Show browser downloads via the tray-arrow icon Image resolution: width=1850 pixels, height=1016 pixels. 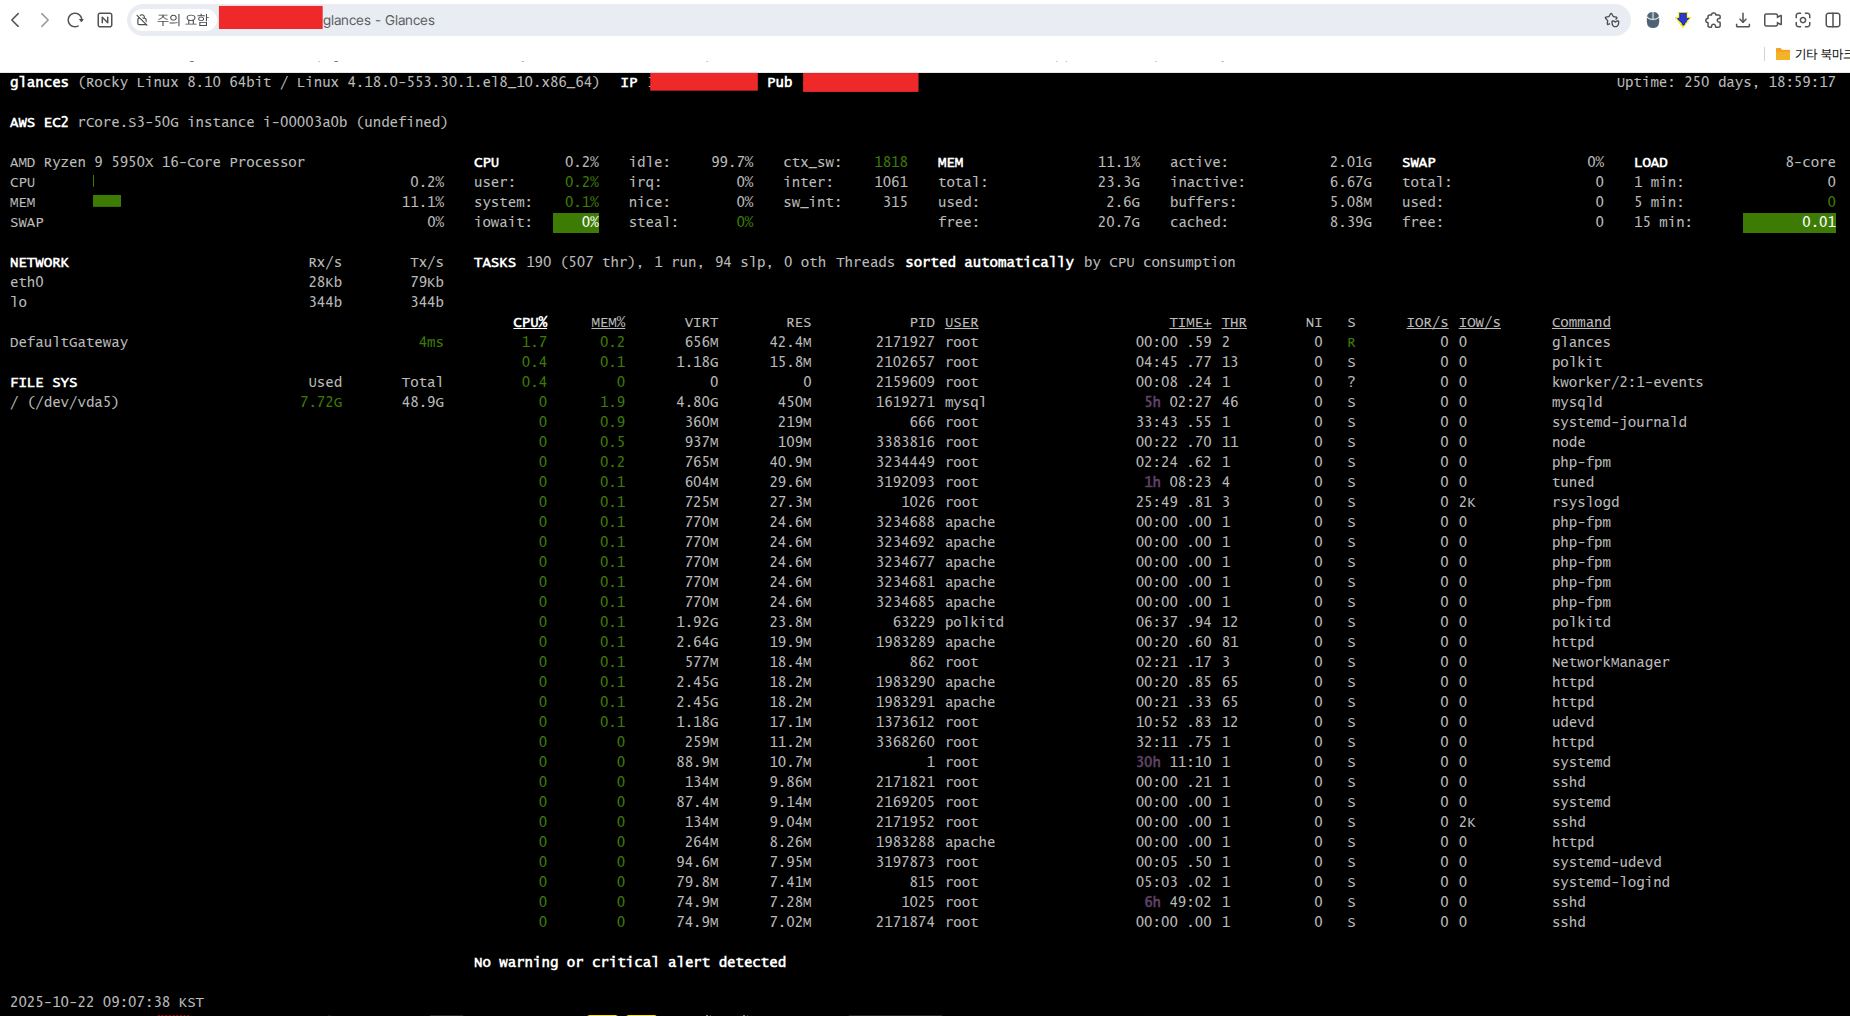1743,20
